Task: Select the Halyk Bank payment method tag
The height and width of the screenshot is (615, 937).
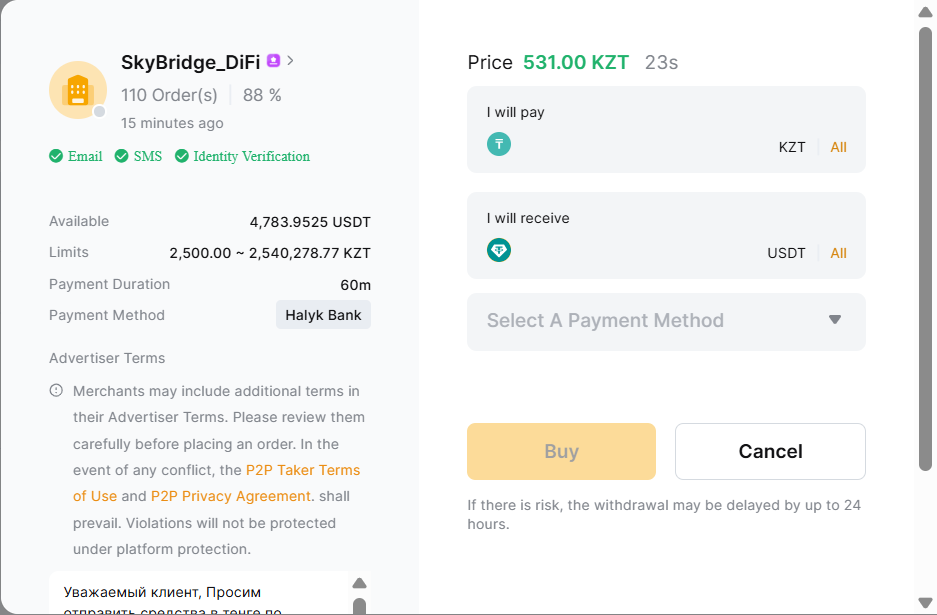Action: coord(323,315)
